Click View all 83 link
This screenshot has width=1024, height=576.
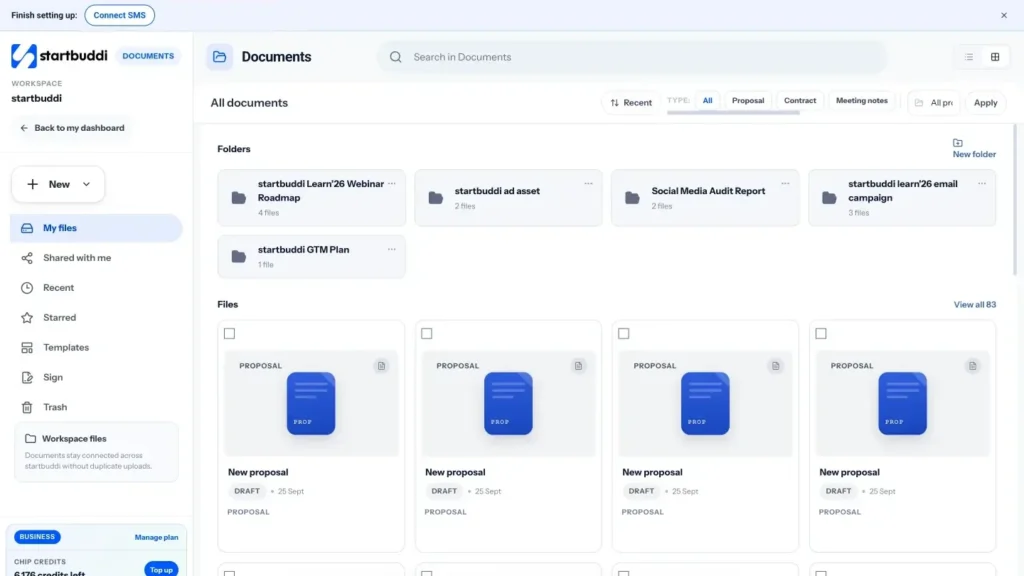[974, 305]
